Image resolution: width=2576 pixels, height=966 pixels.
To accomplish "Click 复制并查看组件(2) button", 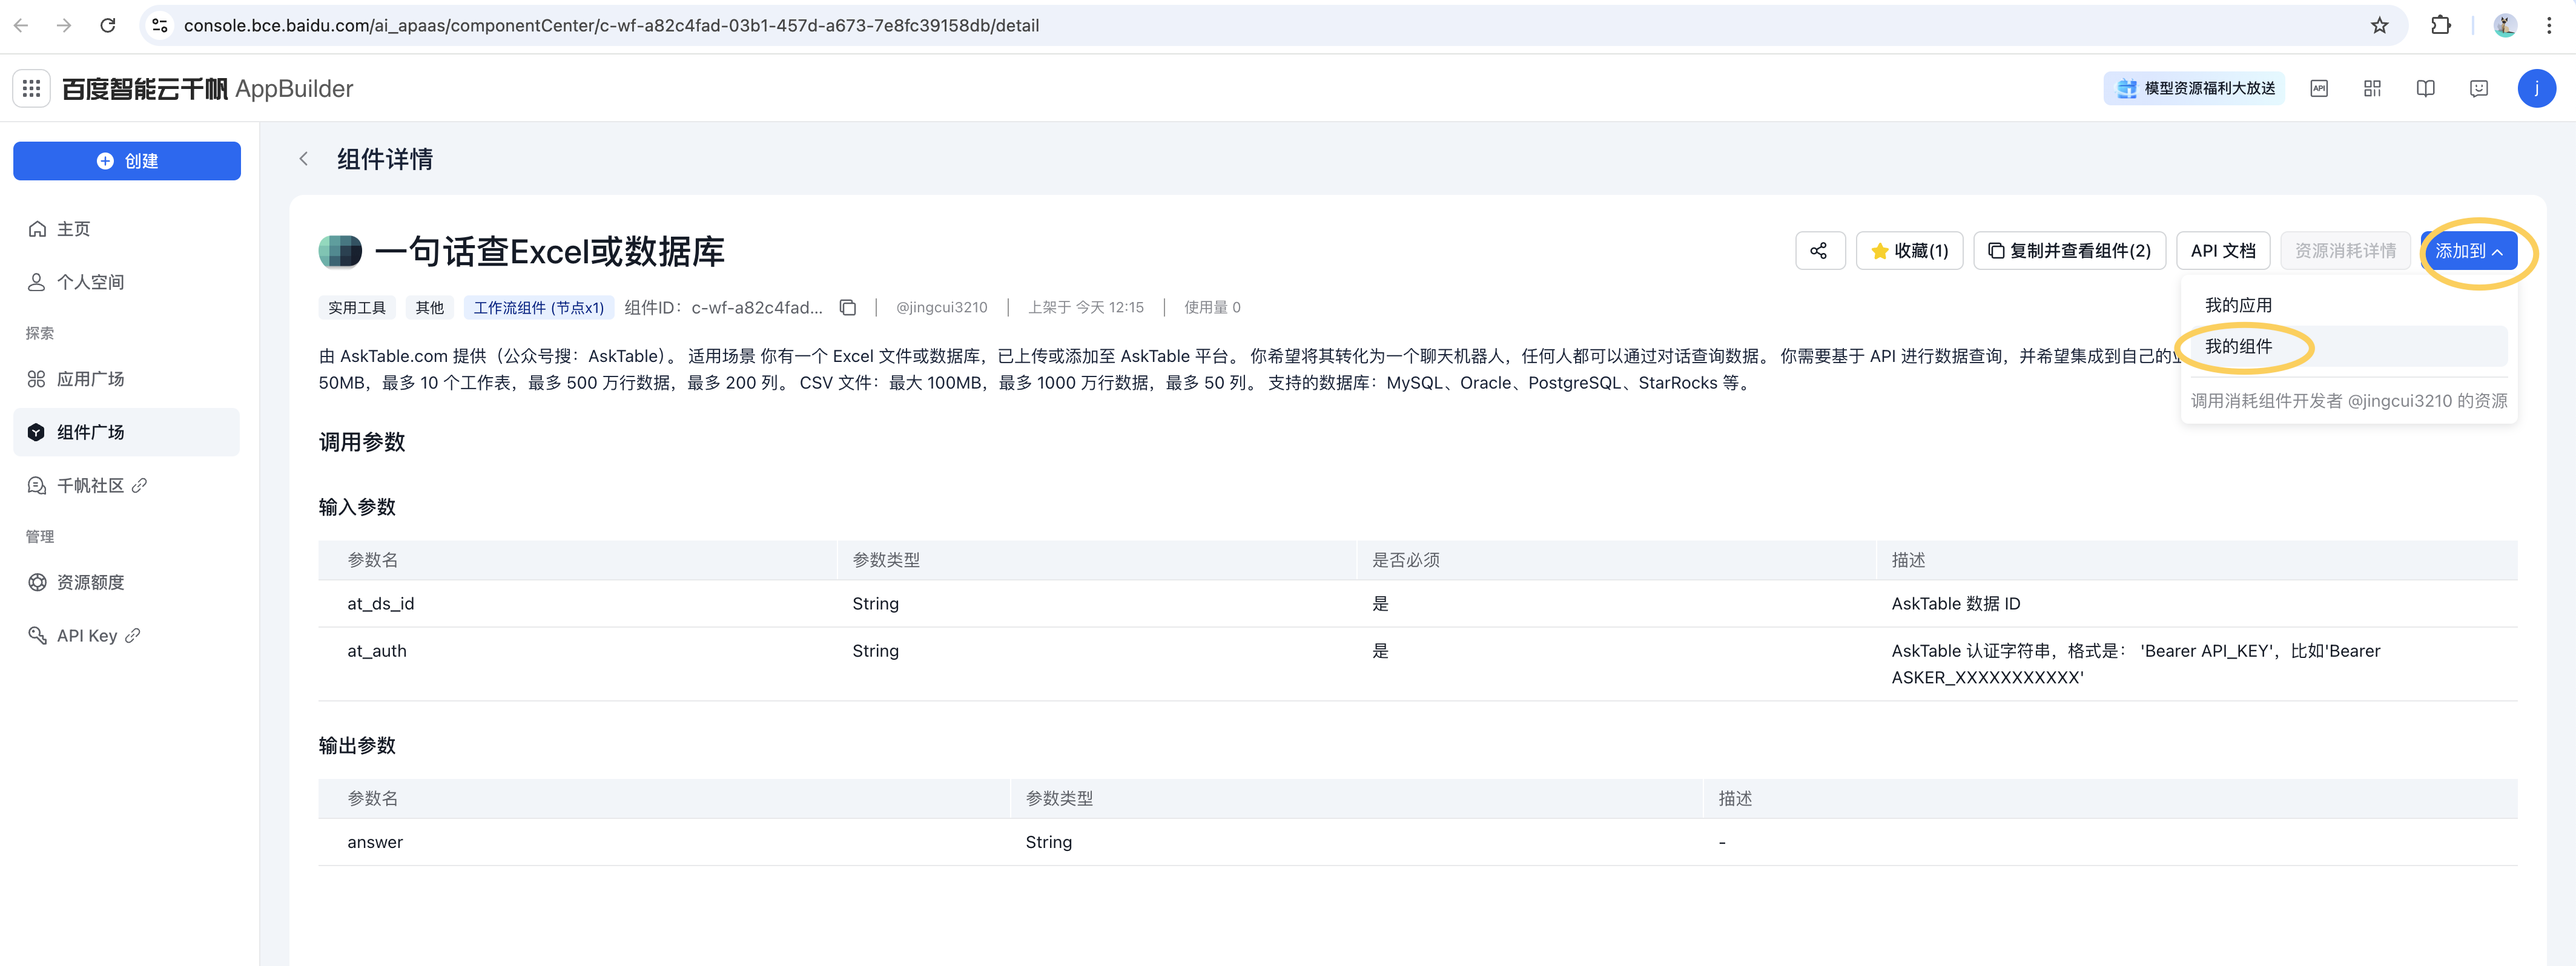I will click(x=2069, y=251).
